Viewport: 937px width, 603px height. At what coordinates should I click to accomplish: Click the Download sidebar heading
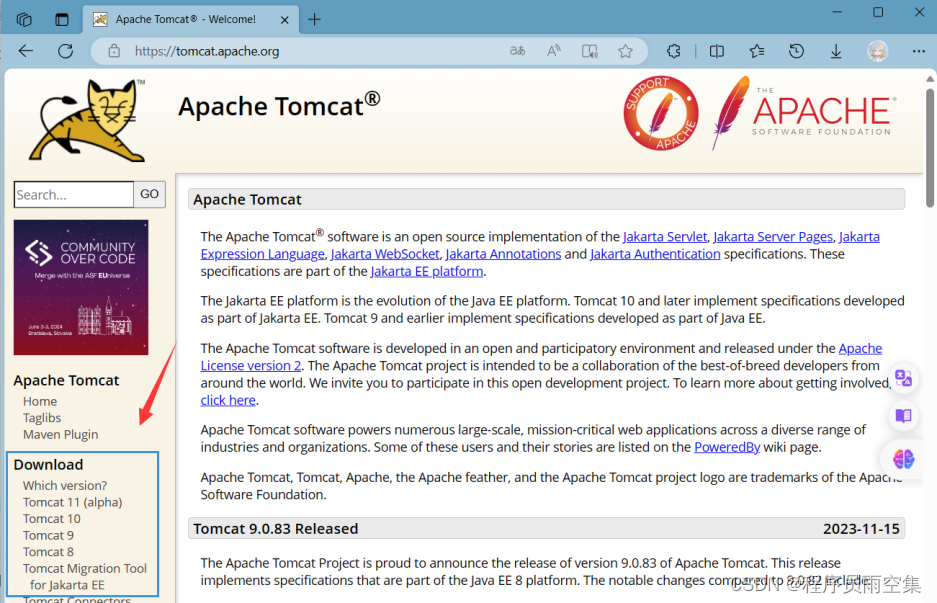click(x=48, y=465)
